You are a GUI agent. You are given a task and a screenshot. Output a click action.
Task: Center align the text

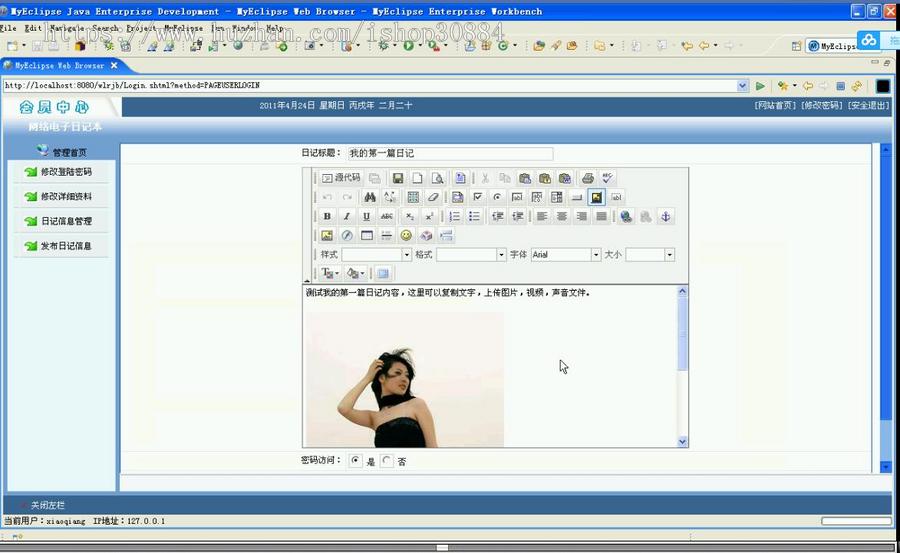pos(562,216)
